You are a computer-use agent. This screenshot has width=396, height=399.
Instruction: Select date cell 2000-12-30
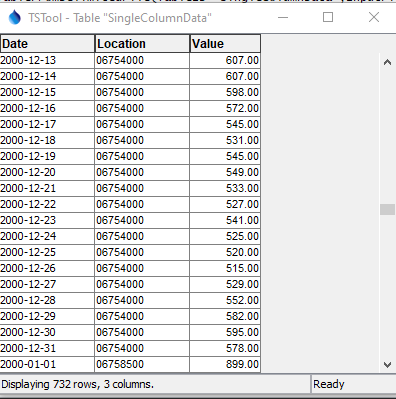pos(47,332)
